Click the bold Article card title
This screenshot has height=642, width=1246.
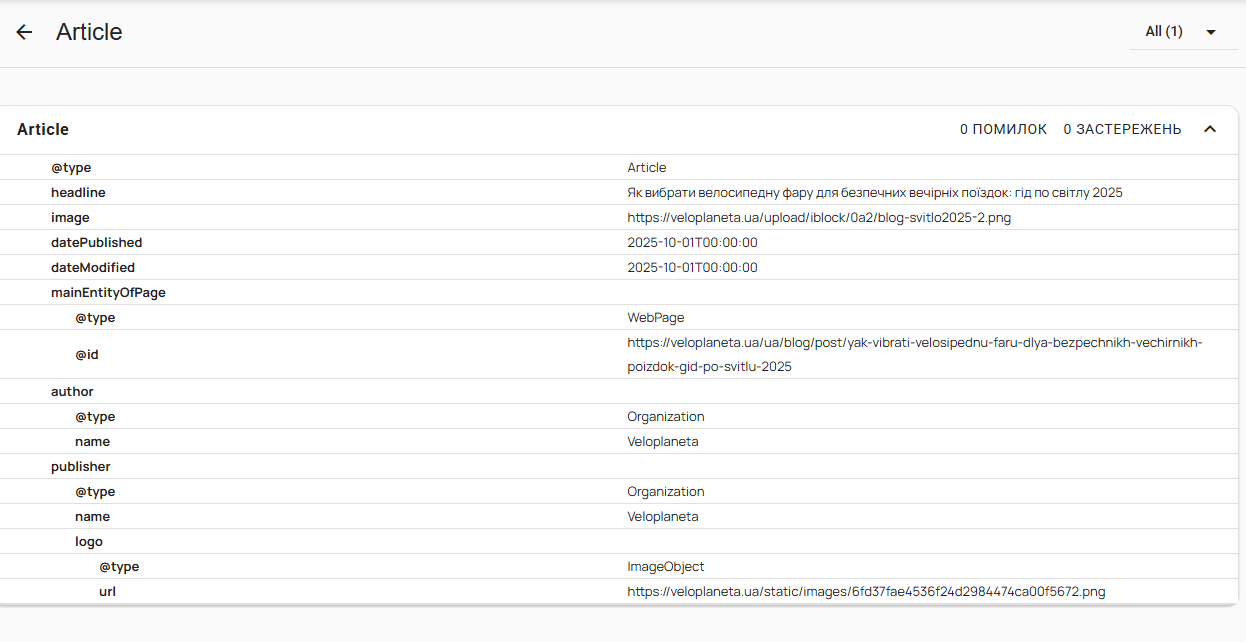[43, 129]
